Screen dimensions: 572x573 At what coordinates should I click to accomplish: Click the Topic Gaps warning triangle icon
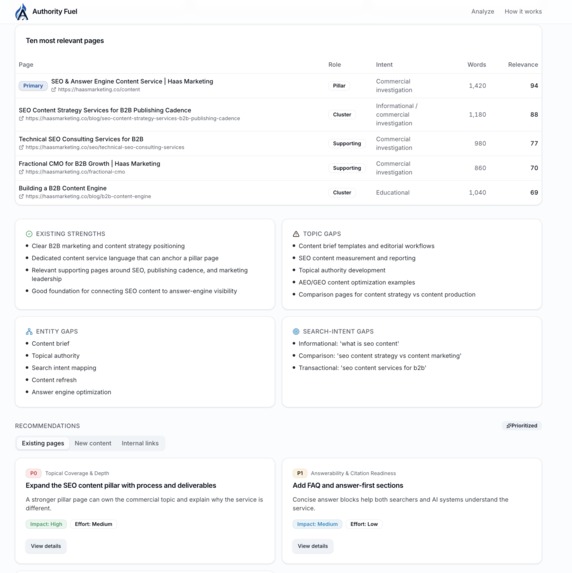pyautogui.click(x=296, y=234)
